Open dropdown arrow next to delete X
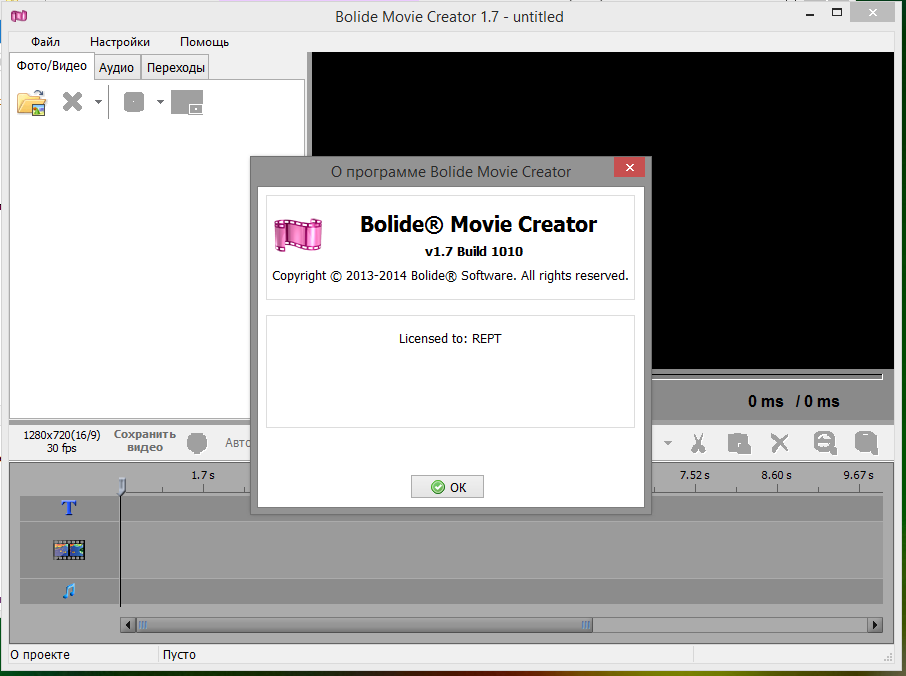 click(98, 102)
